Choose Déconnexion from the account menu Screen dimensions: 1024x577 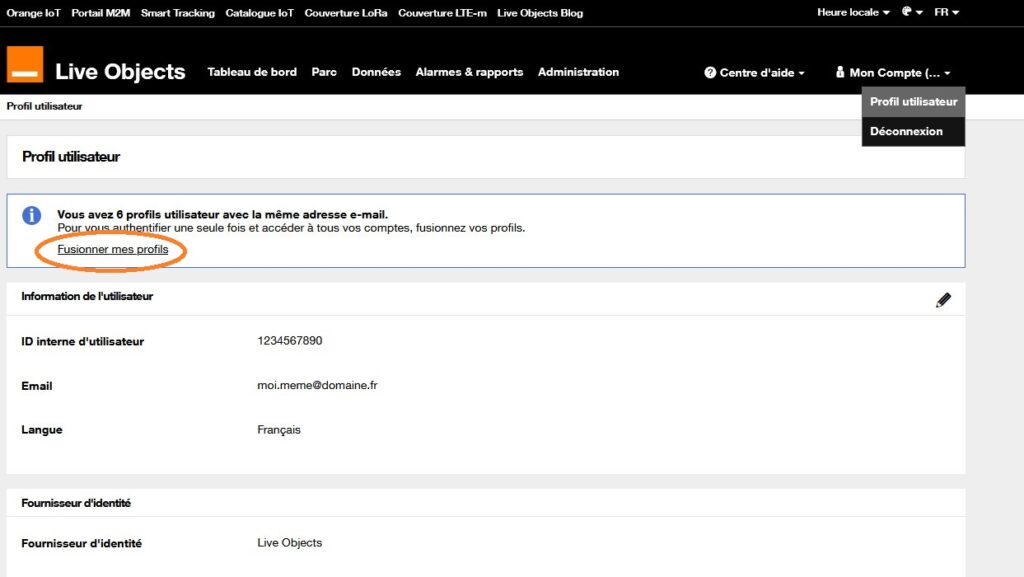(906, 131)
